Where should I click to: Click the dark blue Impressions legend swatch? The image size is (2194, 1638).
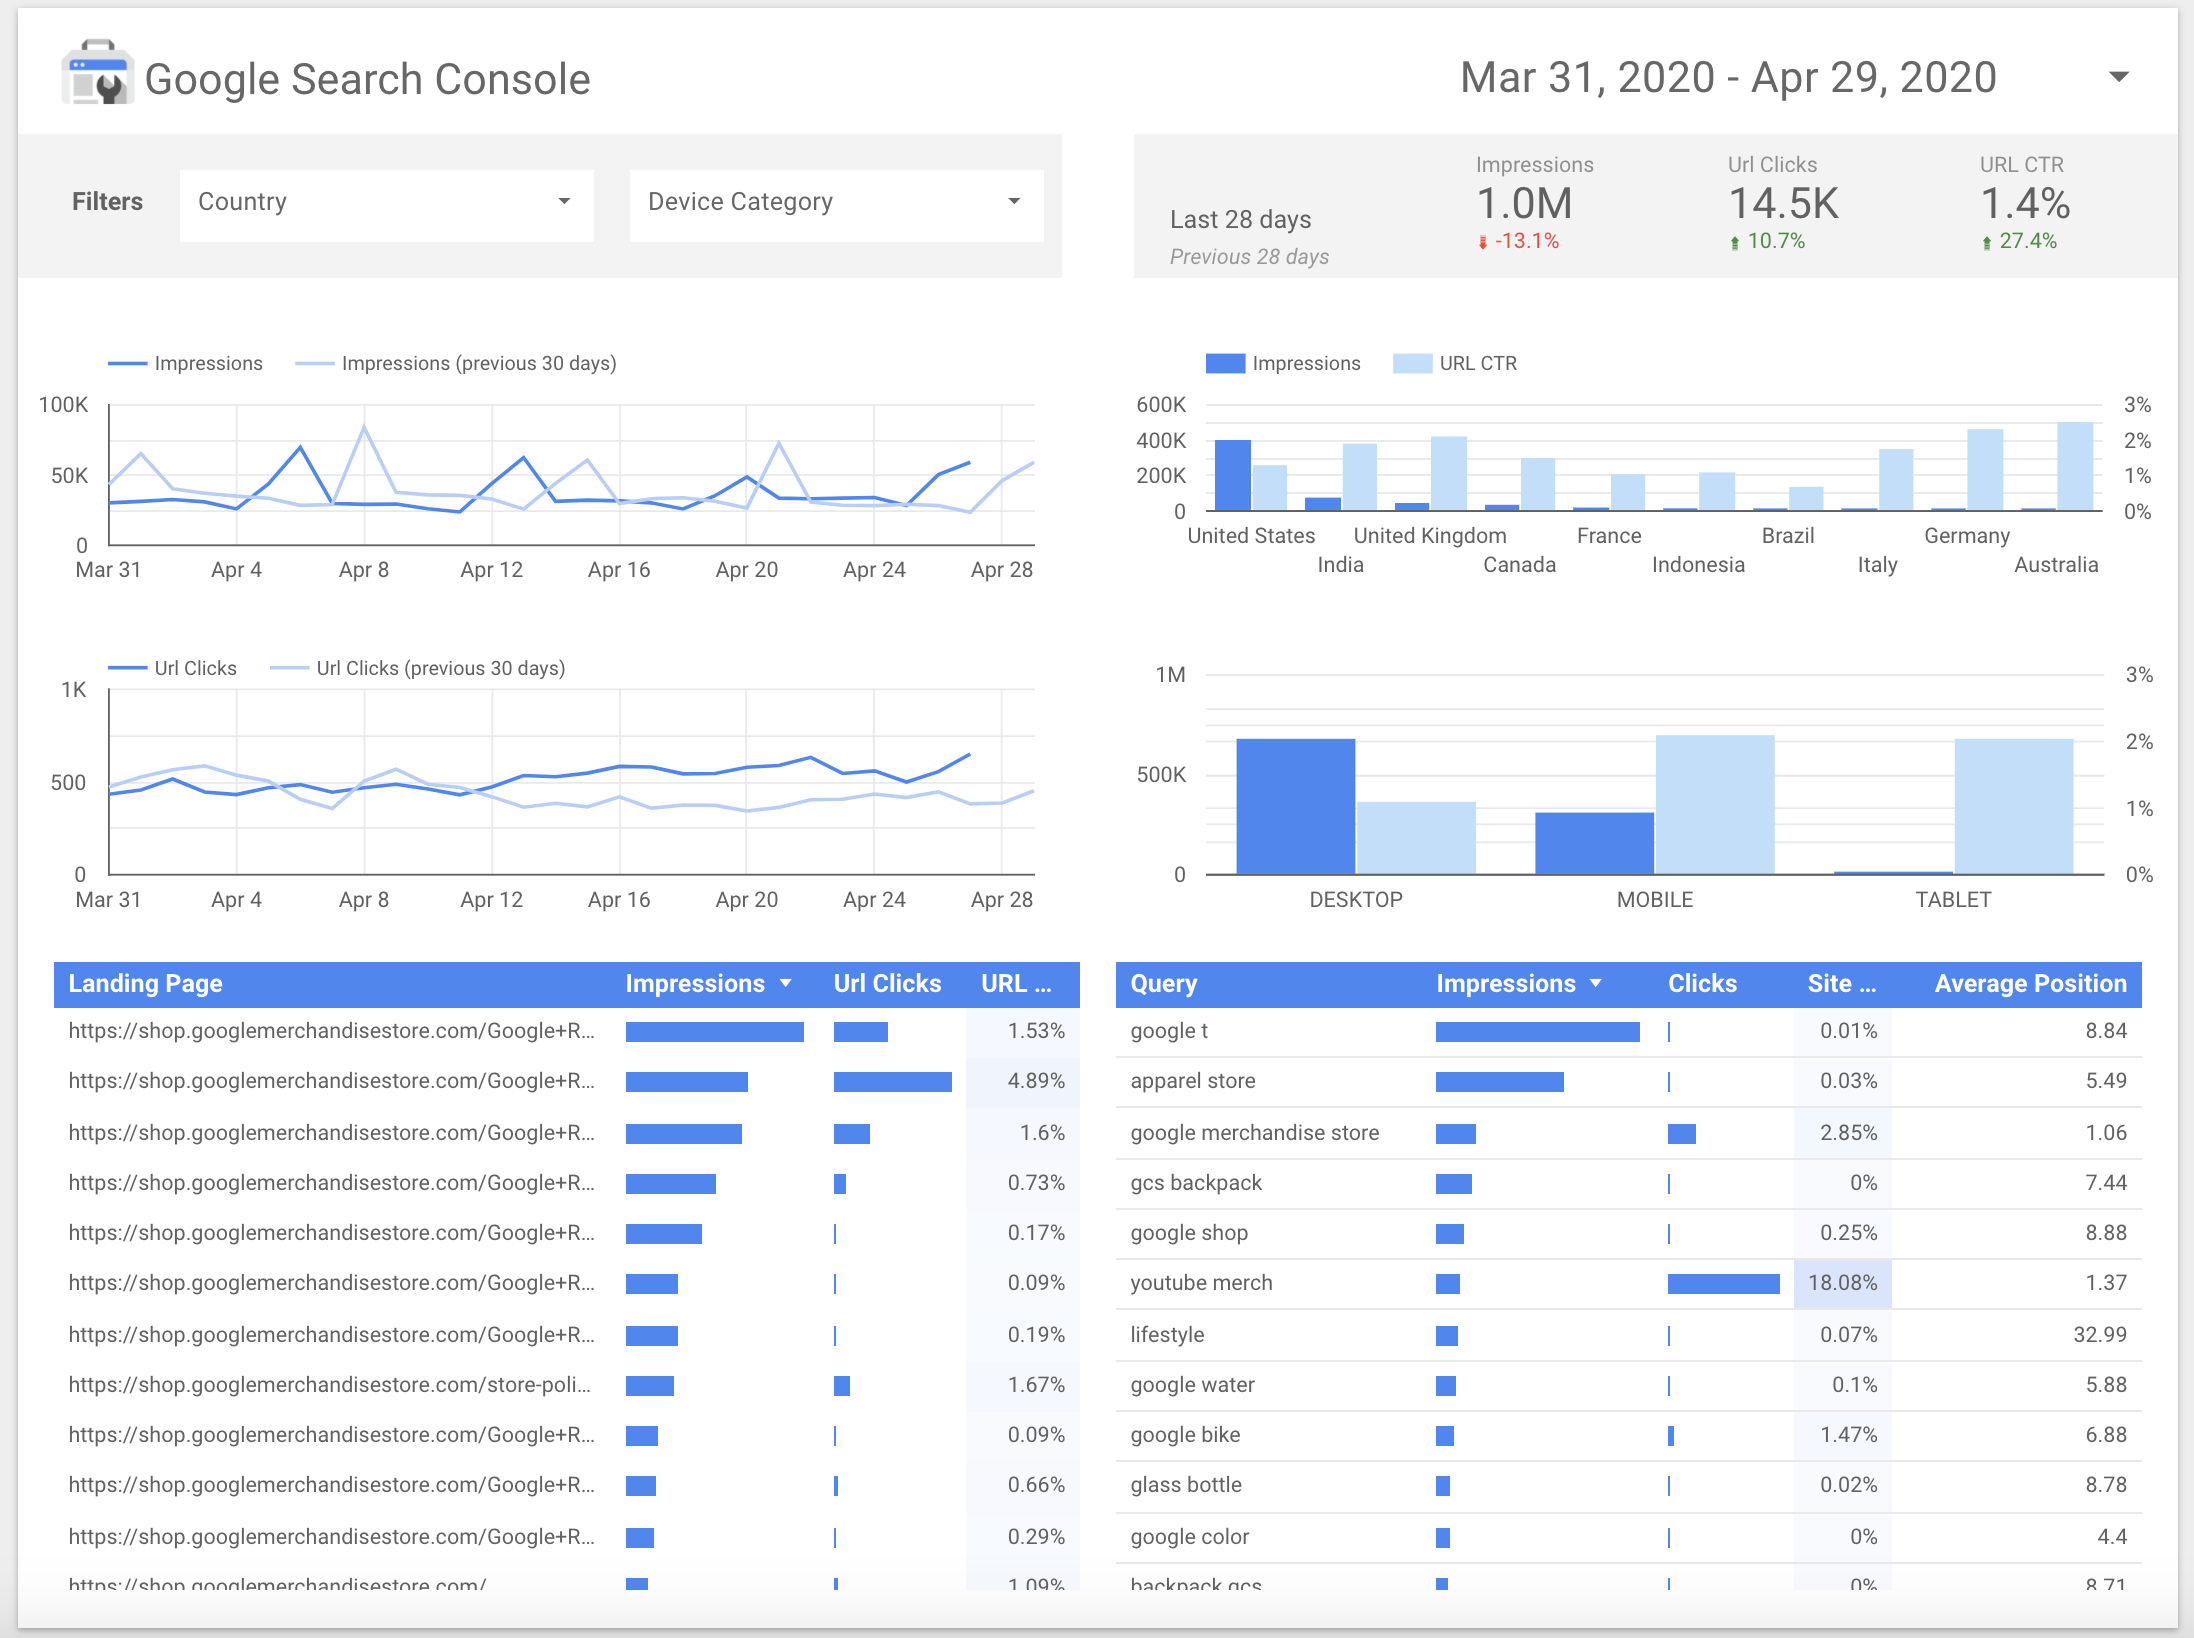tap(1224, 362)
